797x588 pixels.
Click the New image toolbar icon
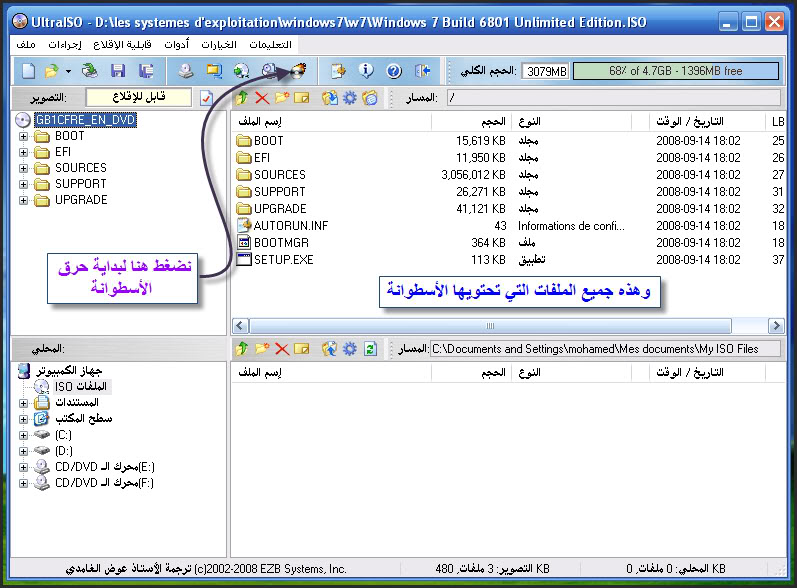28,71
